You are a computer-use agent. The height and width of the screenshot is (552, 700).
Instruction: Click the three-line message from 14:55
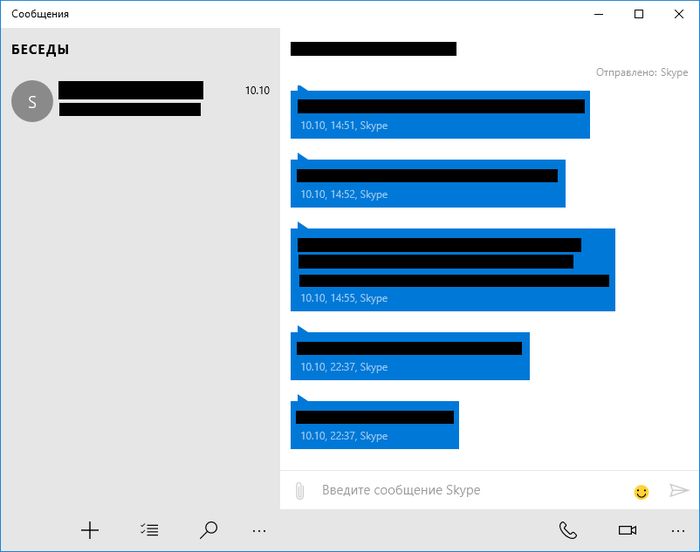click(452, 270)
